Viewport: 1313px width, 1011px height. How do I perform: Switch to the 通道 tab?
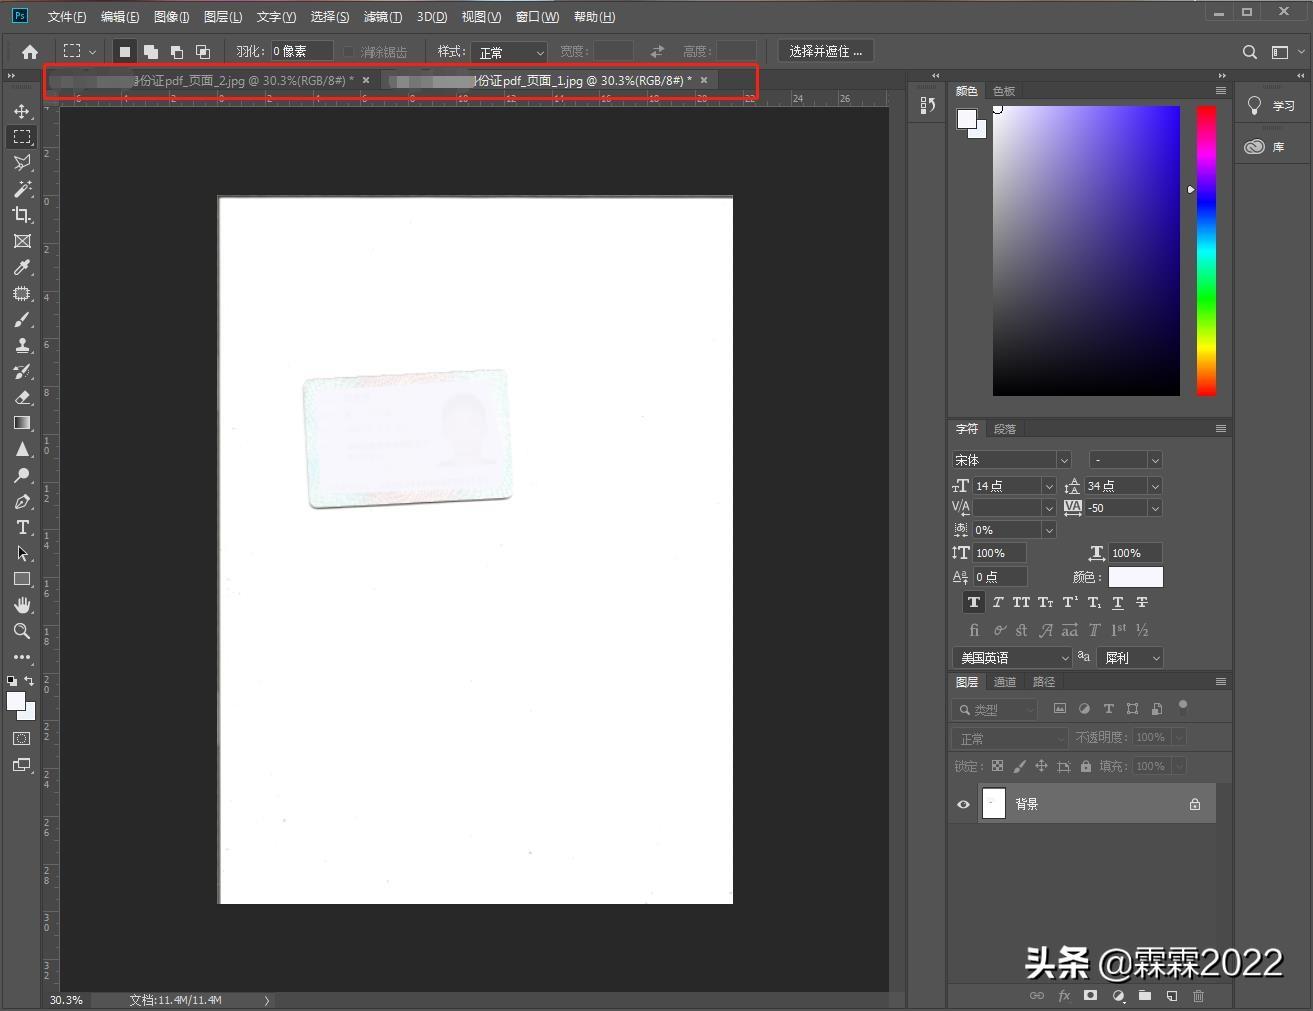point(1004,681)
